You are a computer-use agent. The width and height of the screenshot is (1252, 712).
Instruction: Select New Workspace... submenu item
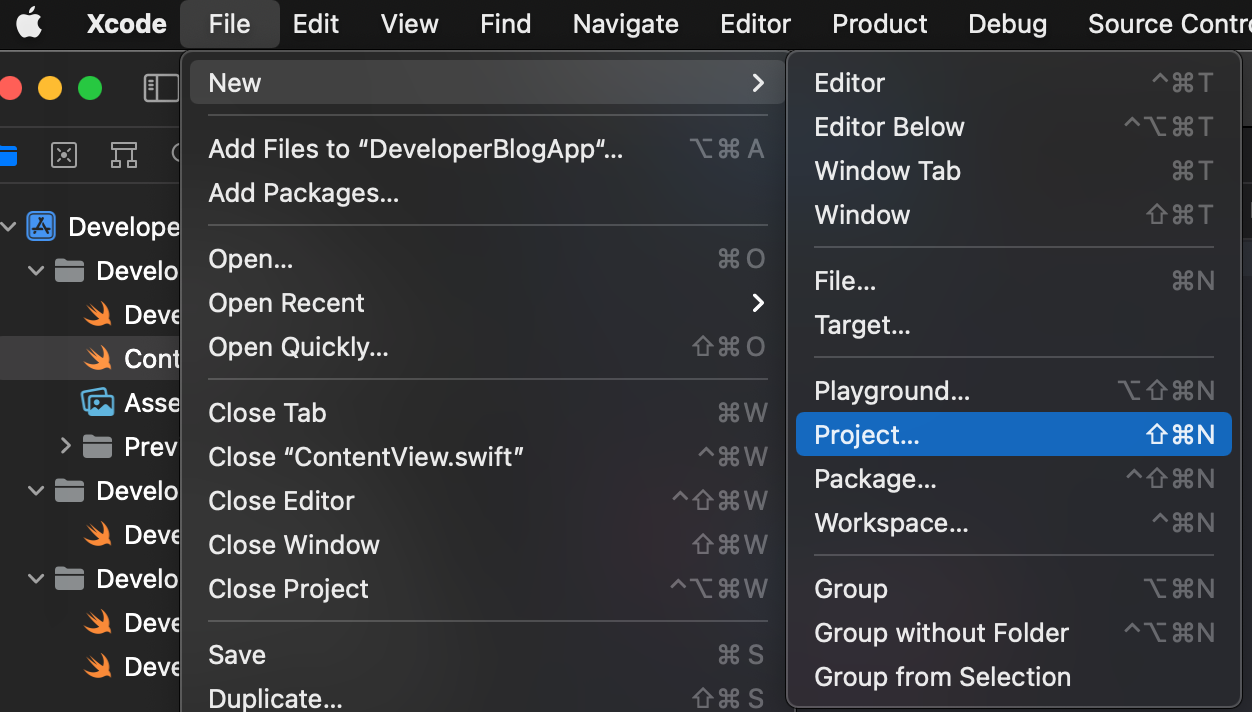pos(1014,523)
